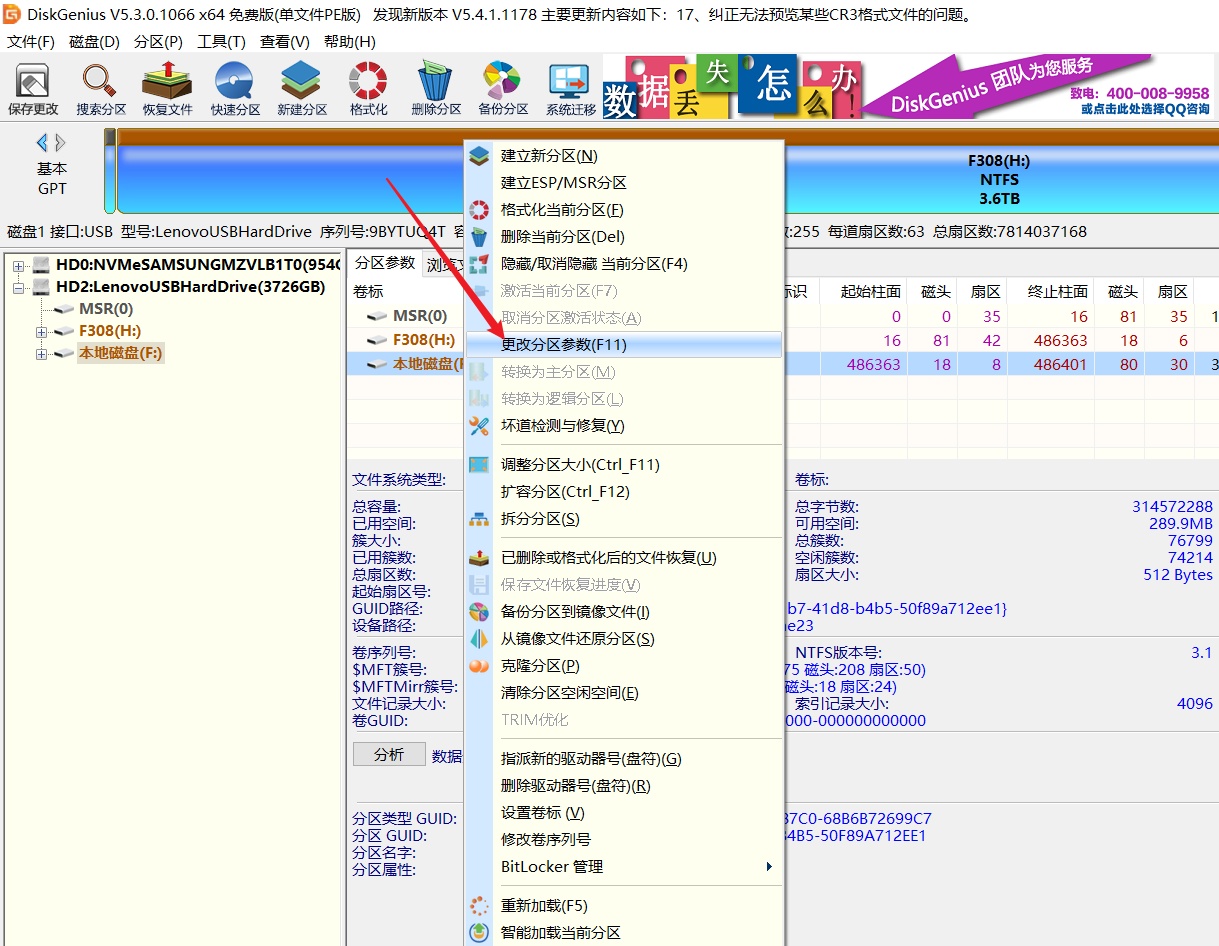Click Backup Partition (备份分区) toolbar icon
The width and height of the screenshot is (1219, 946).
tap(503, 88)
